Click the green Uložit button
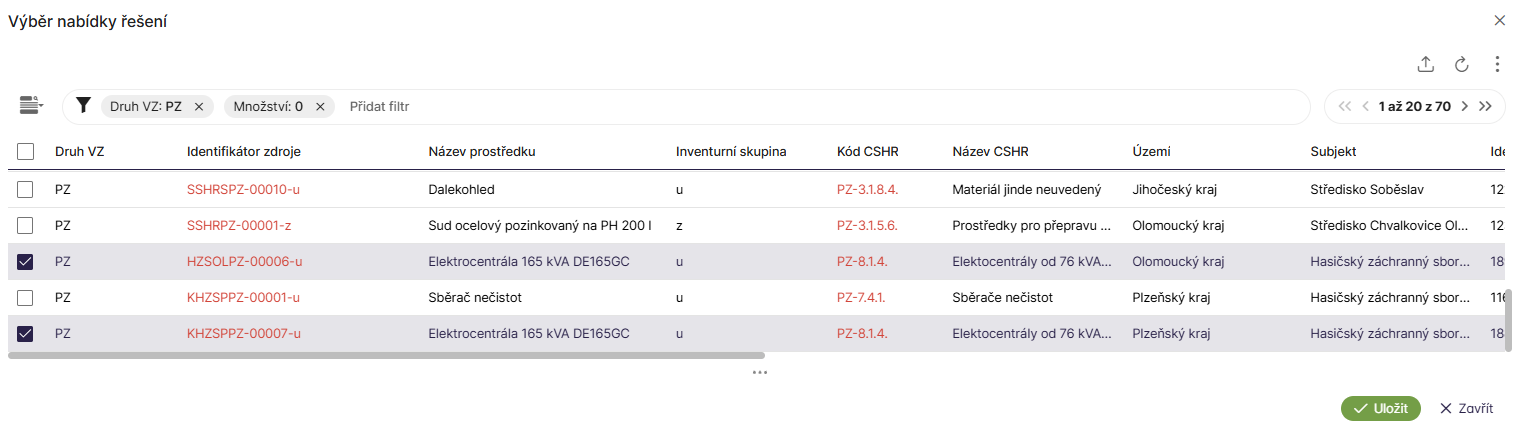1520x426 pixels. [x=1380, y=408]
